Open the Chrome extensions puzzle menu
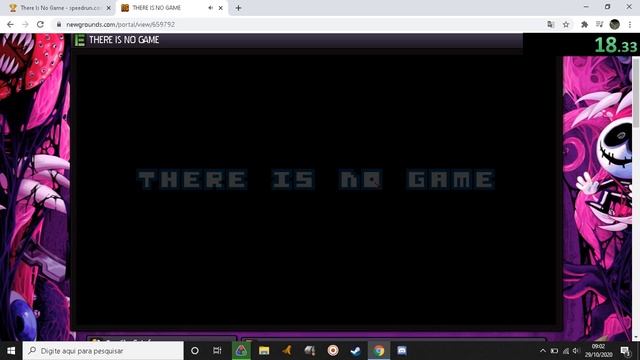Screen dimensions: 640x360 coord(584,24)
